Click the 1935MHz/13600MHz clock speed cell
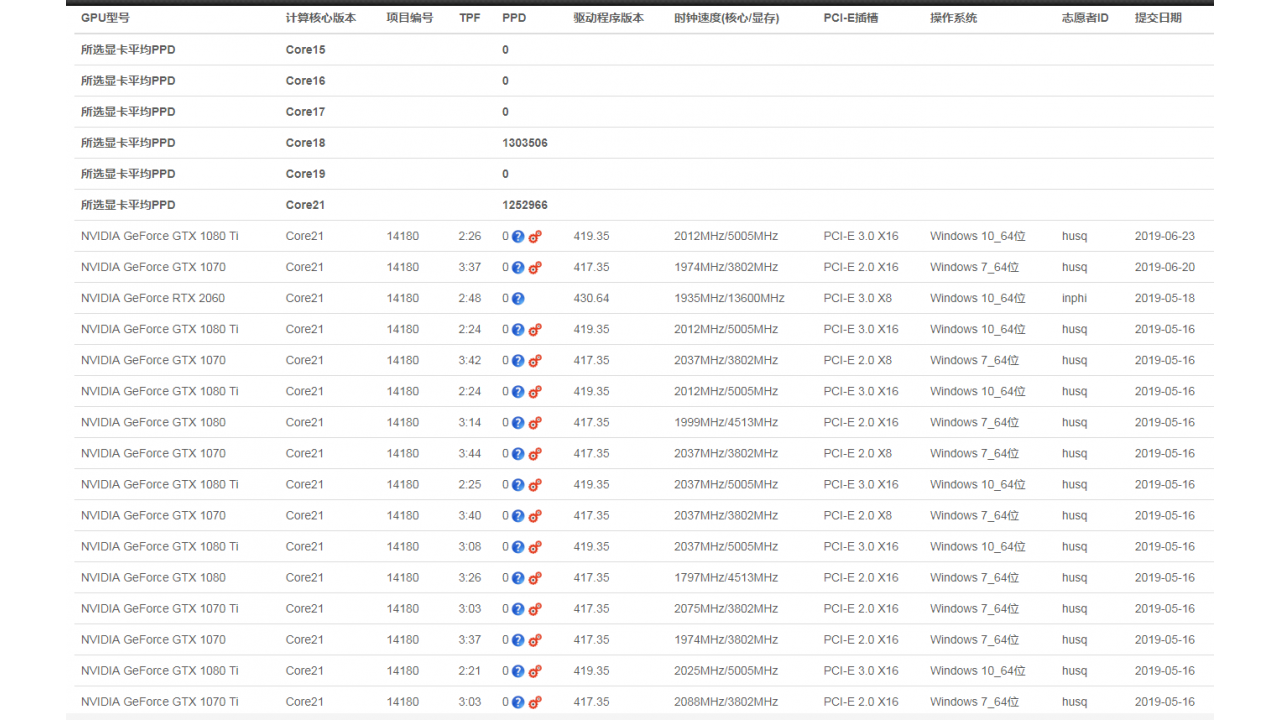Image resolution: width=1280 pixels, height=720 pixels. (x=729, y=298)
